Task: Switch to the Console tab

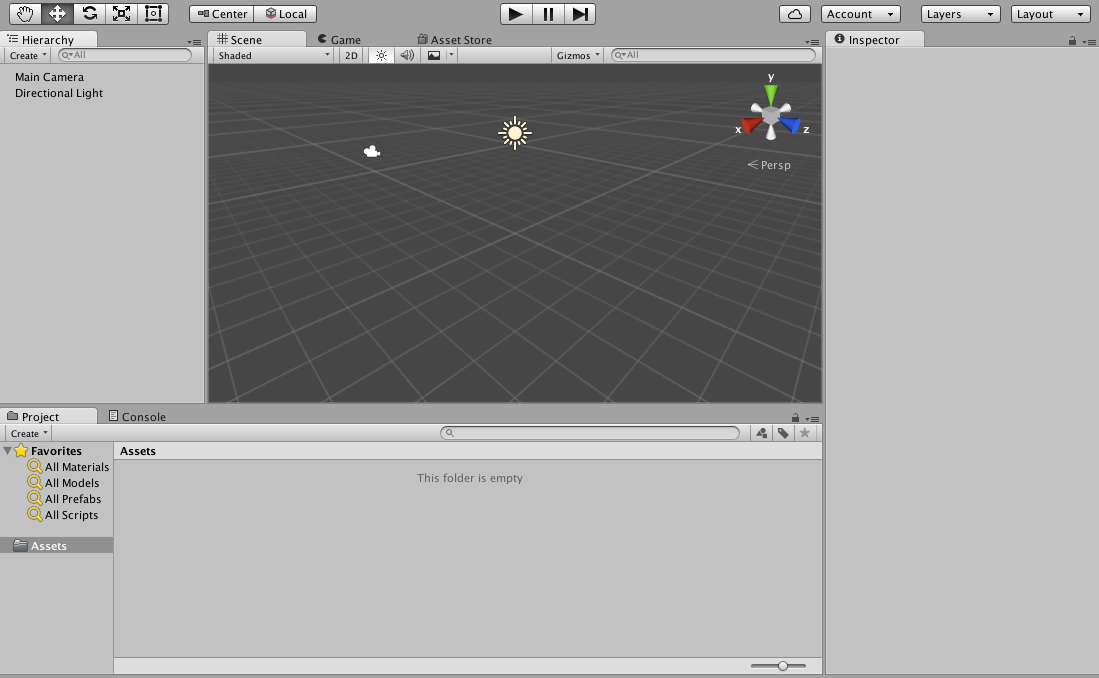Action: pos(137,416)
